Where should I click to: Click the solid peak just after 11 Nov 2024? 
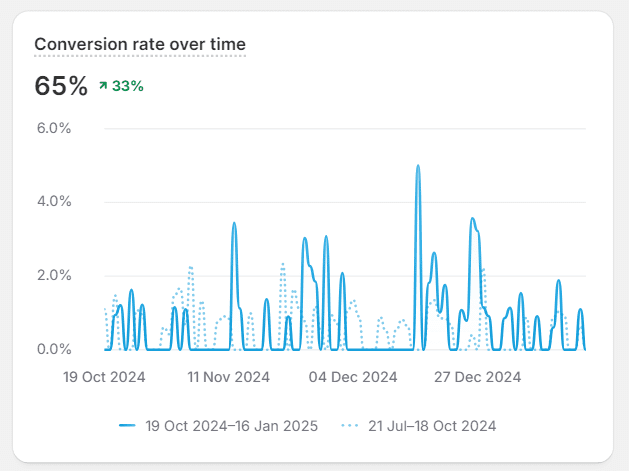[x=234, y=225]
